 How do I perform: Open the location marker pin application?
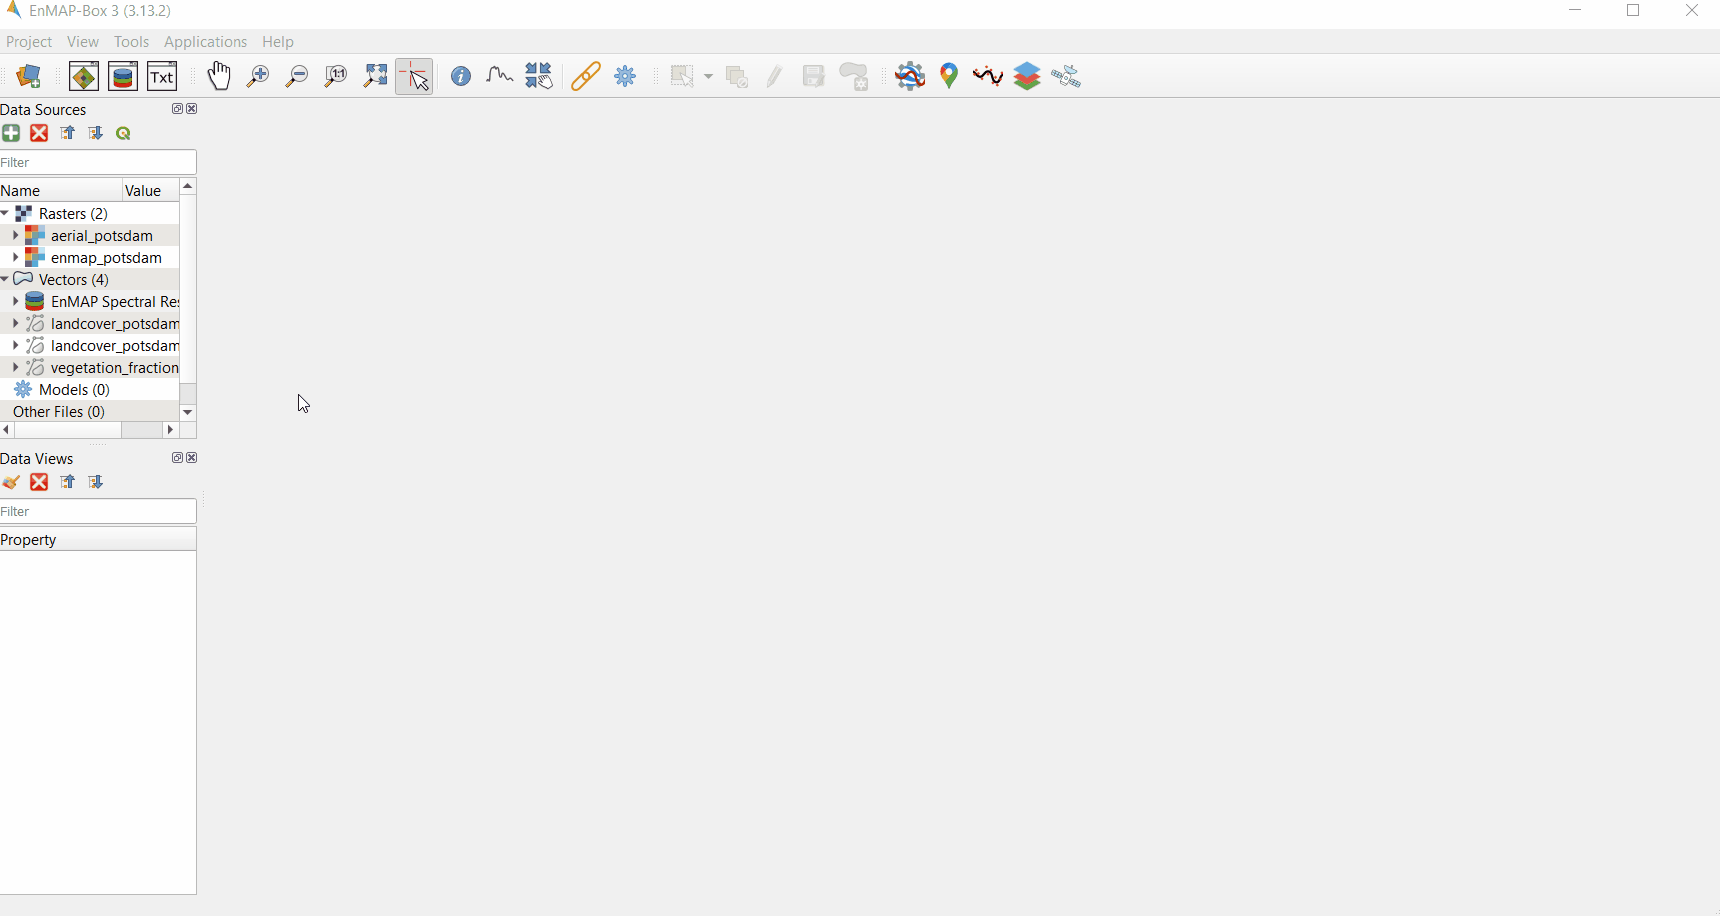(949, 77)
